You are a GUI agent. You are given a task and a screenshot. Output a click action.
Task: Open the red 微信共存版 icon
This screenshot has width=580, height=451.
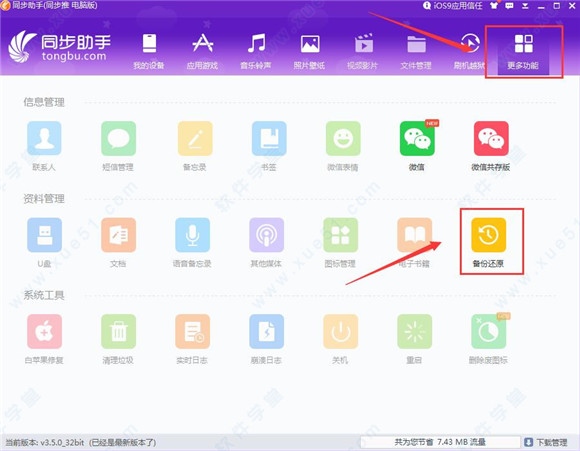pyautogui.click(x=491, y=138)
